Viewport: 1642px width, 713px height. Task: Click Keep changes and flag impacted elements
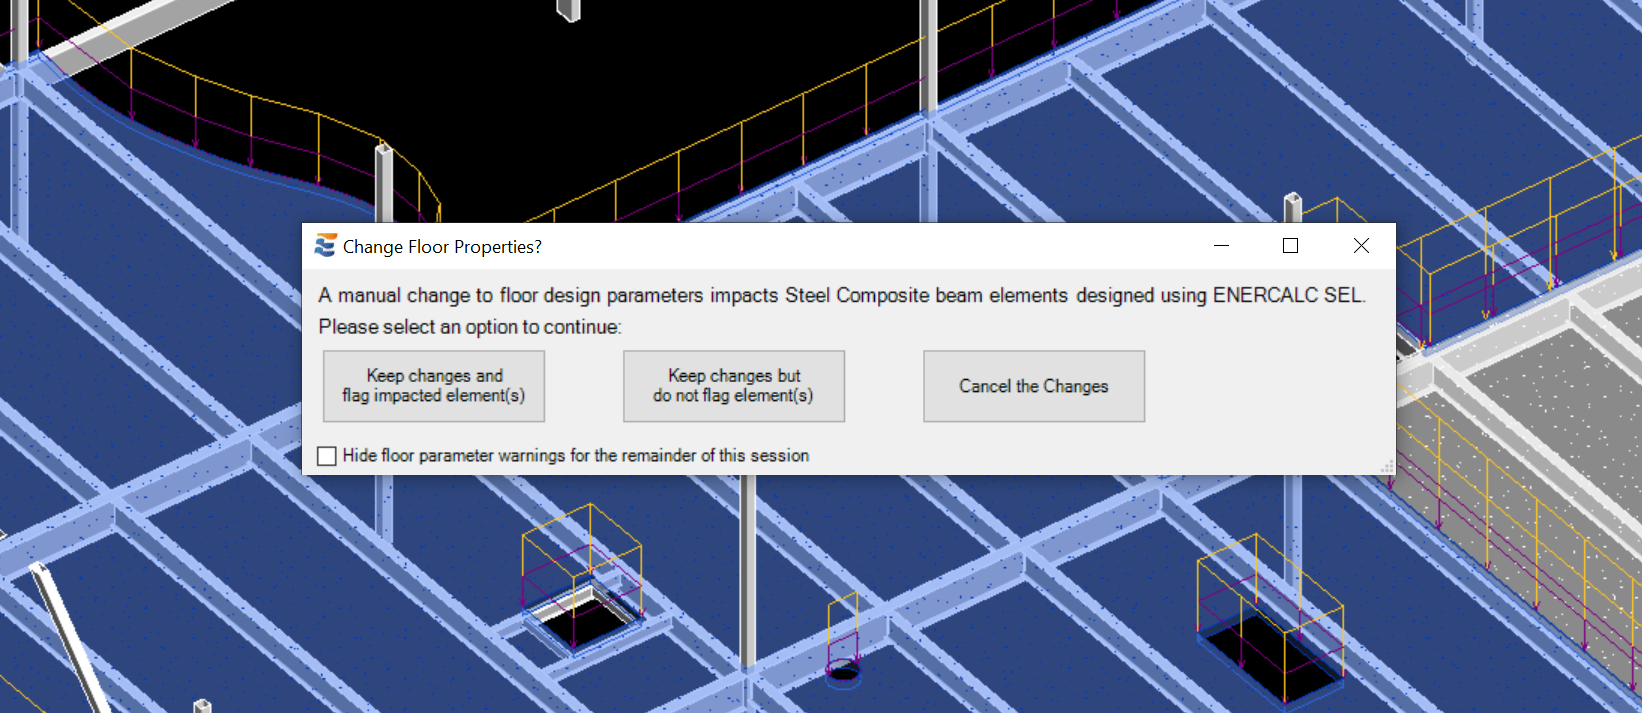click(x=433, y=386)
